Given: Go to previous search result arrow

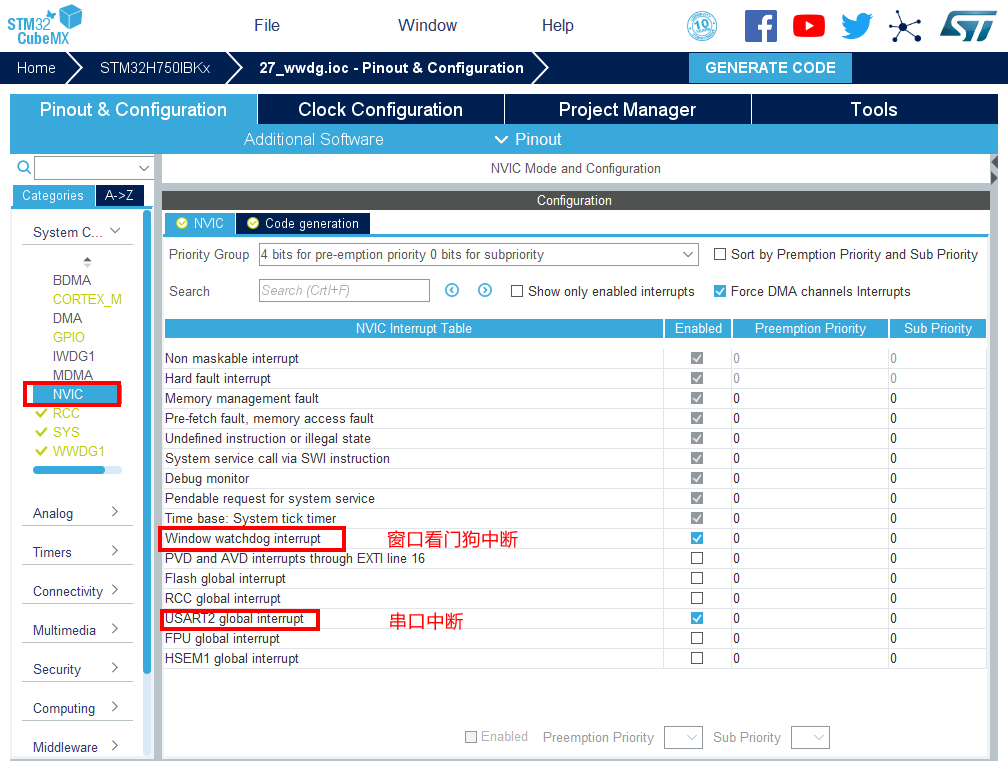Looking at the screenshot, I should [x=452, y=290].
